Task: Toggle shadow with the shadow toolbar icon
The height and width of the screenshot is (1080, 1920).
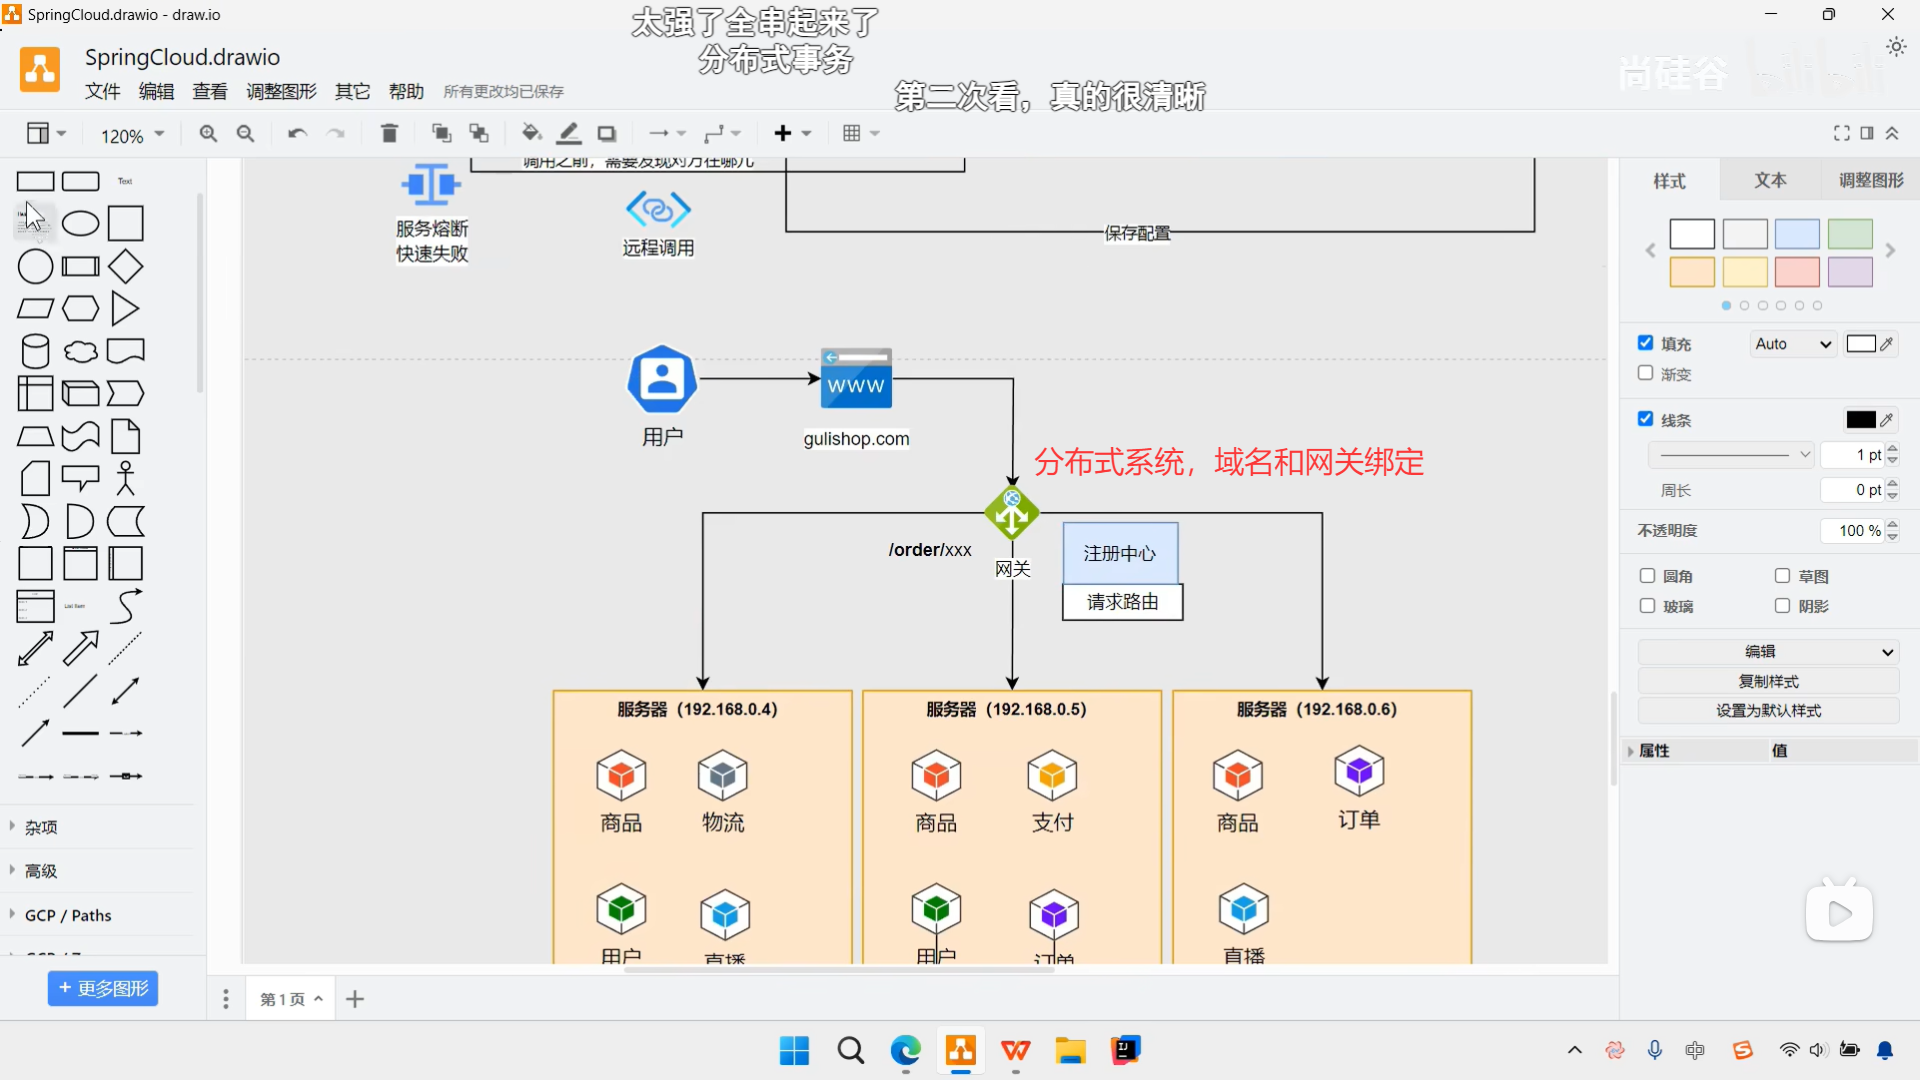Action: [x=607, y=132]
